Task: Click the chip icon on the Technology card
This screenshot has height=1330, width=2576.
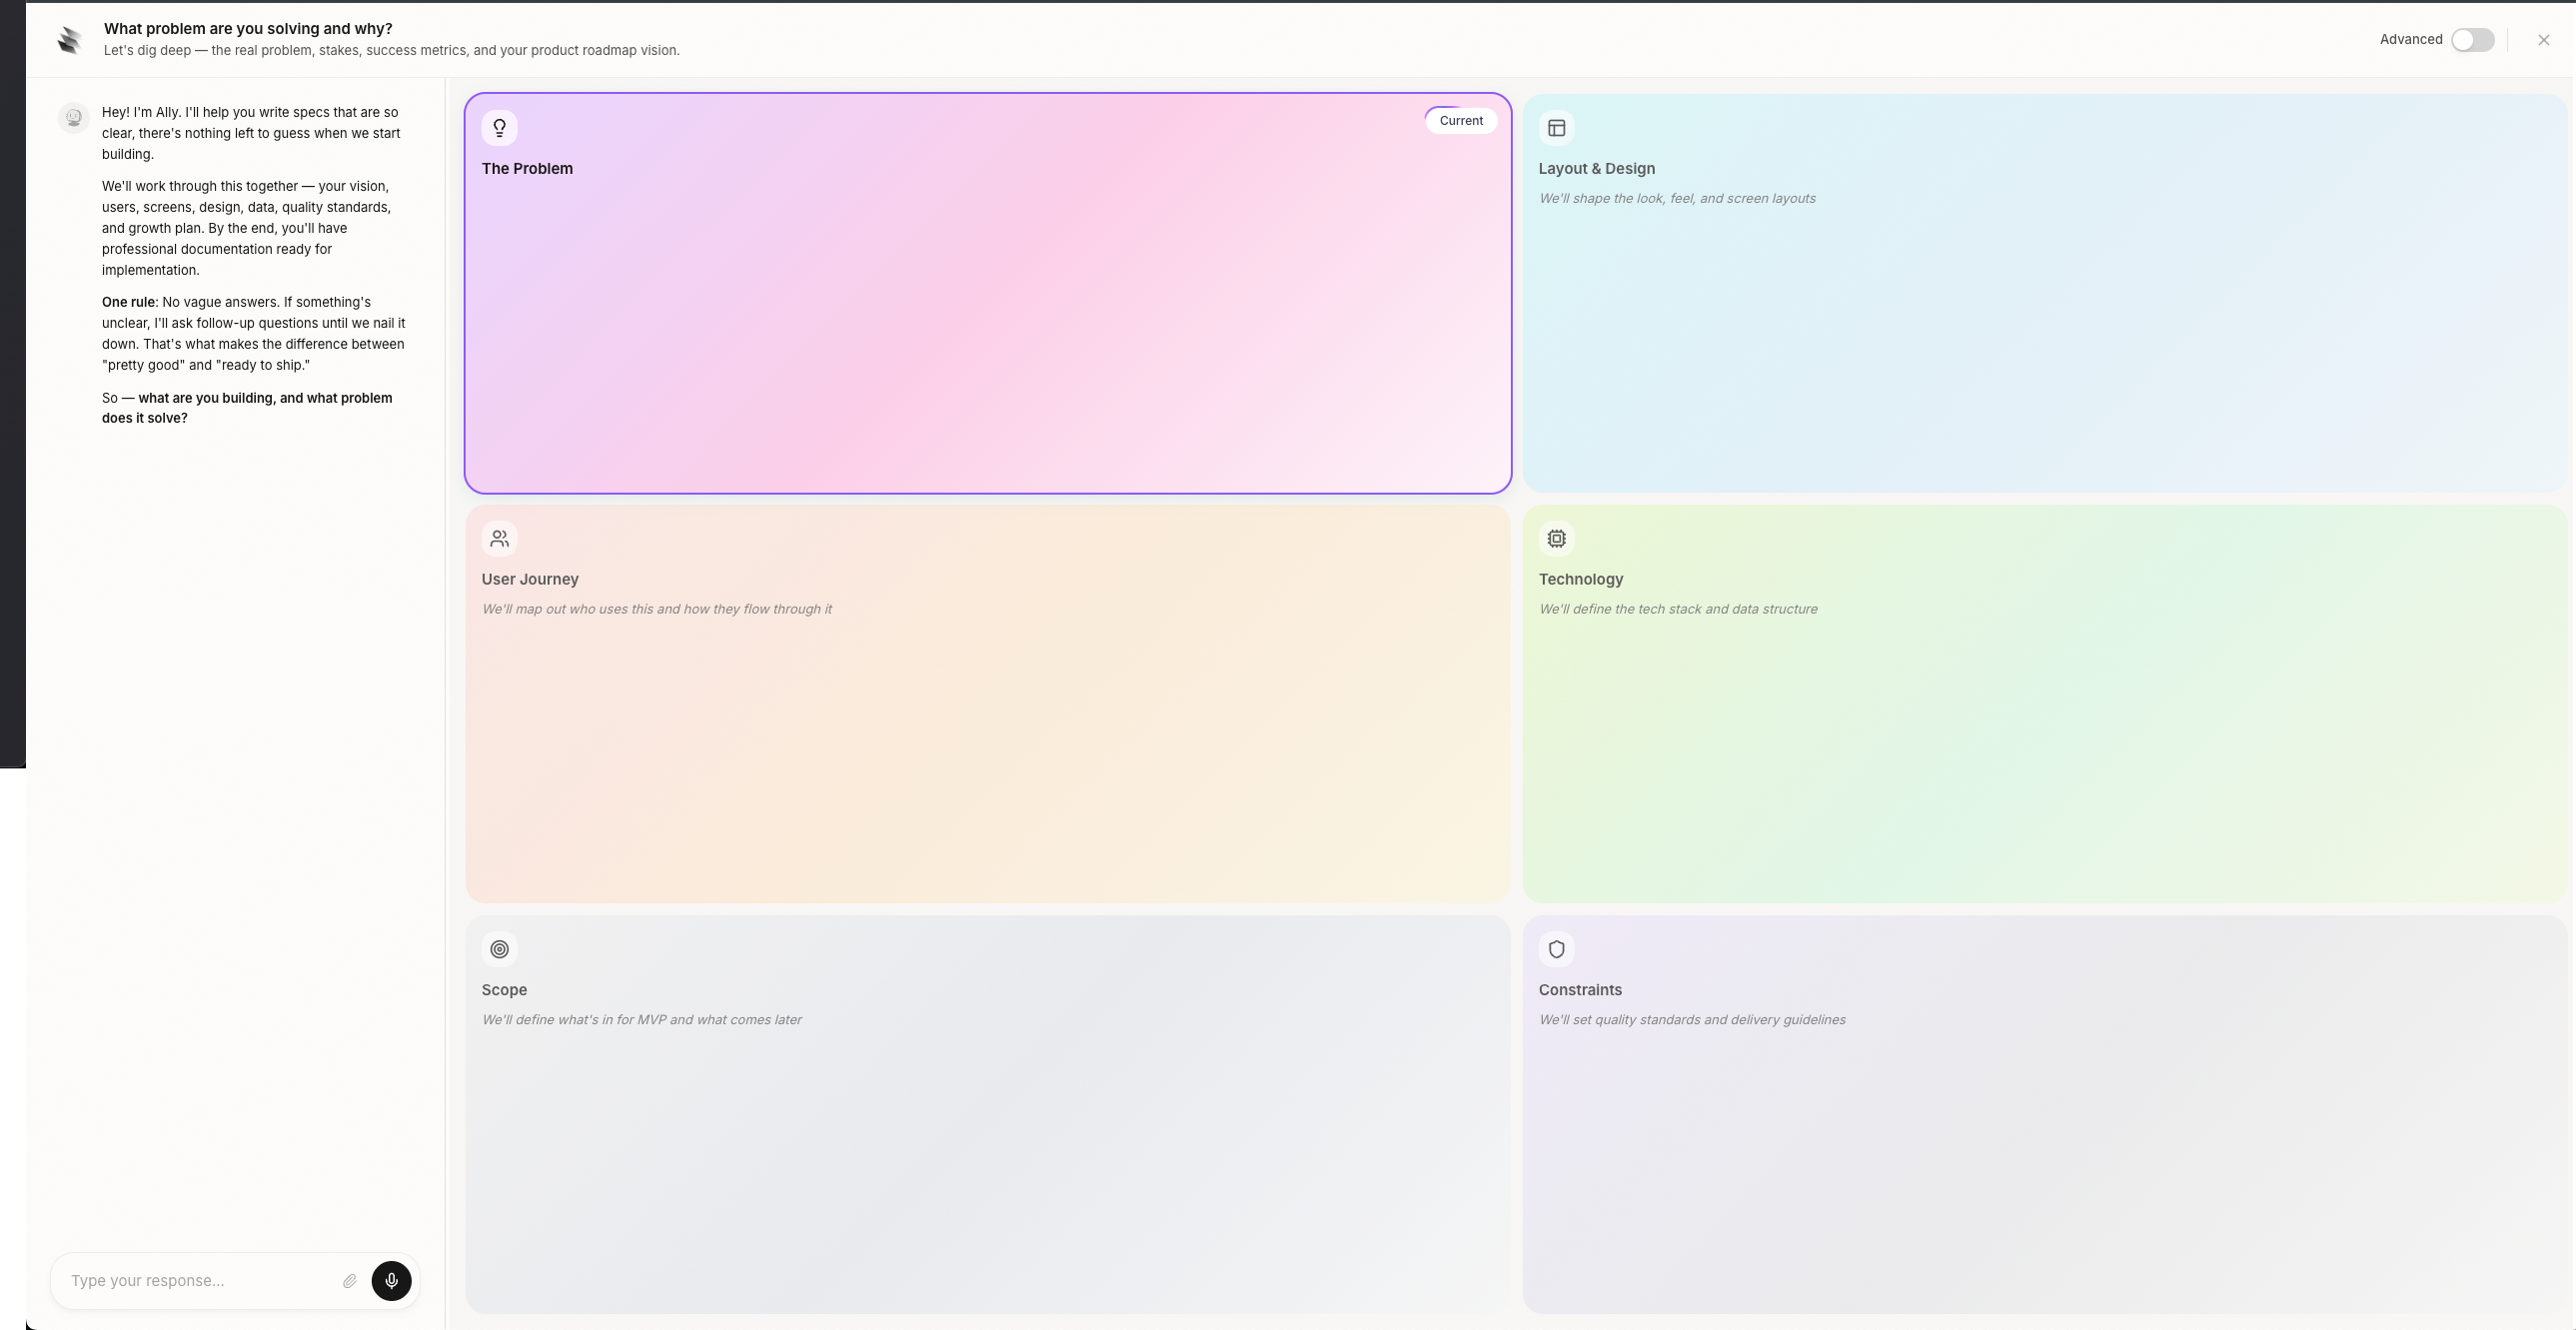Action: 1557,538
